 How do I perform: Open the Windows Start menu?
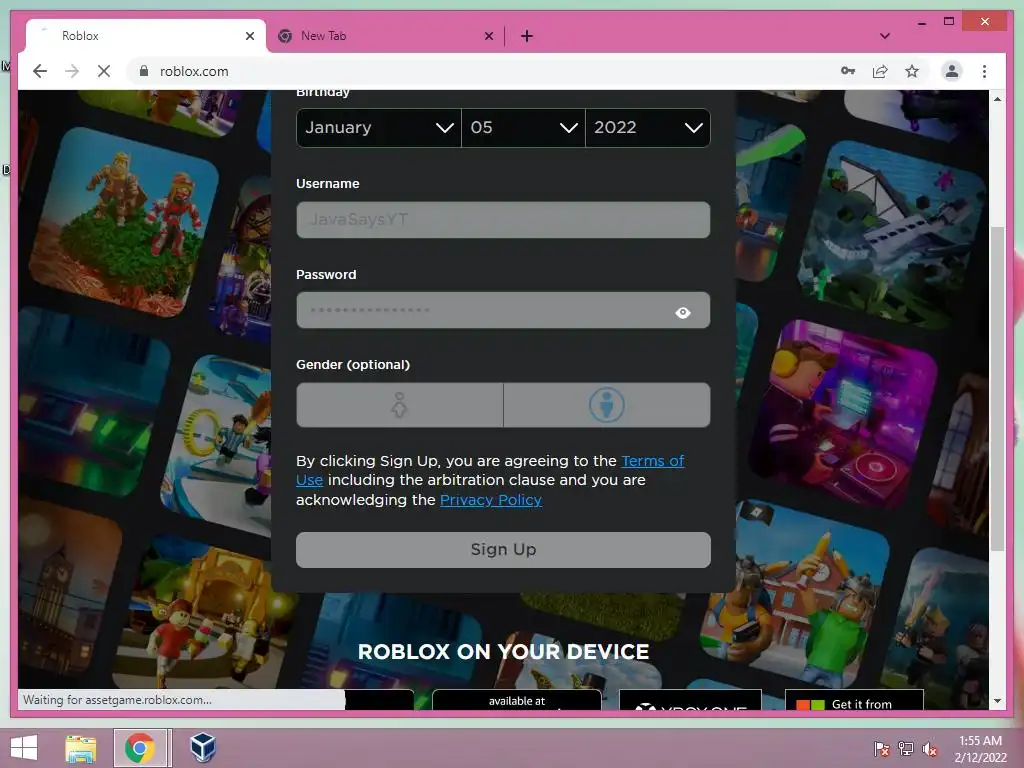pyautogui.click(x=24, y=748)
